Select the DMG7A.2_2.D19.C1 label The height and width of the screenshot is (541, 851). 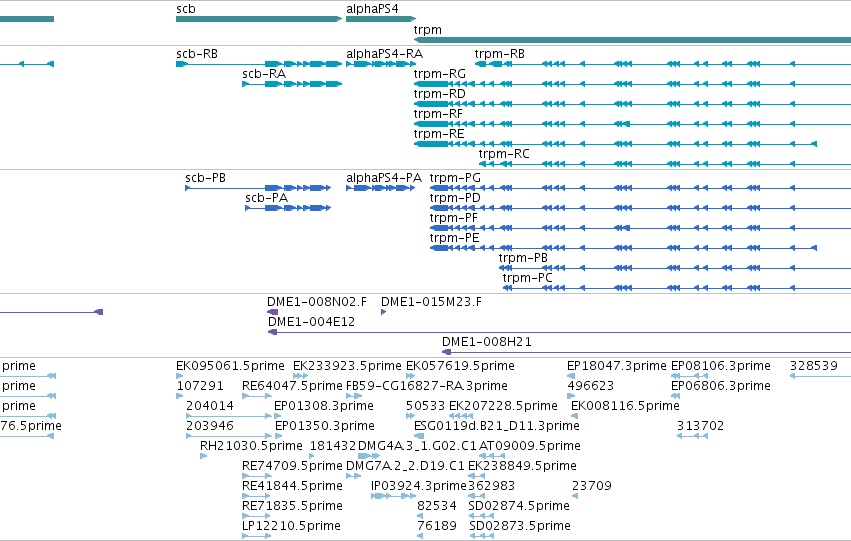tap(405, 467)
